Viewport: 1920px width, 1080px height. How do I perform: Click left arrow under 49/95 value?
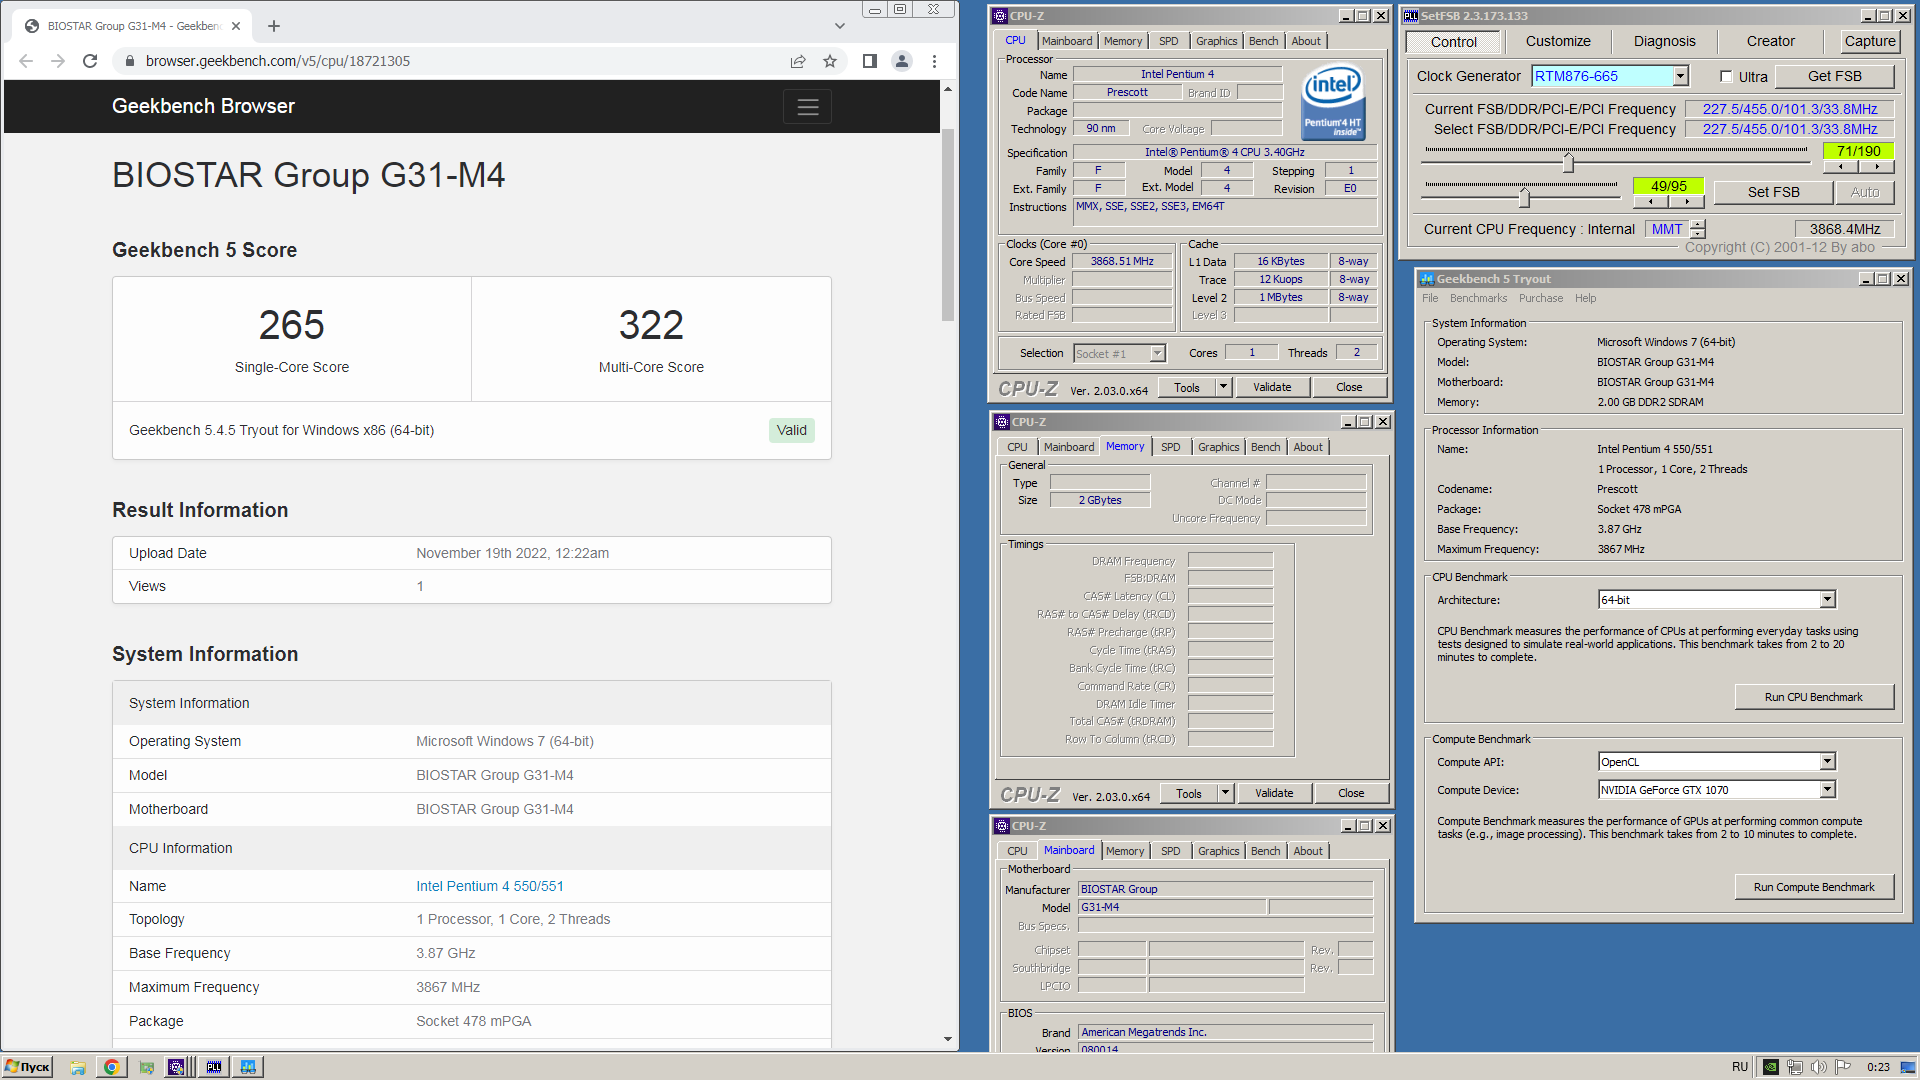pyautogui.click(x=1650, y=202)
